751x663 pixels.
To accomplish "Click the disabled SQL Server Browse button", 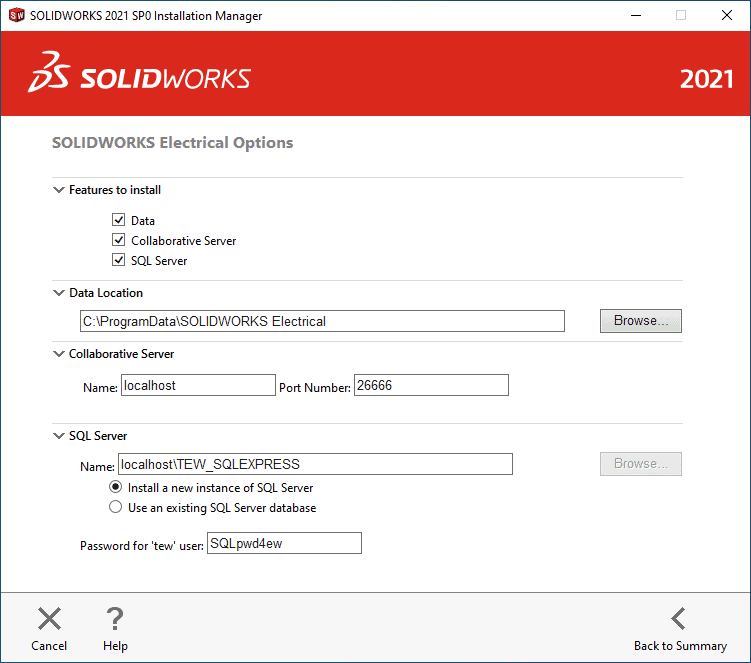I will point(640,464).
